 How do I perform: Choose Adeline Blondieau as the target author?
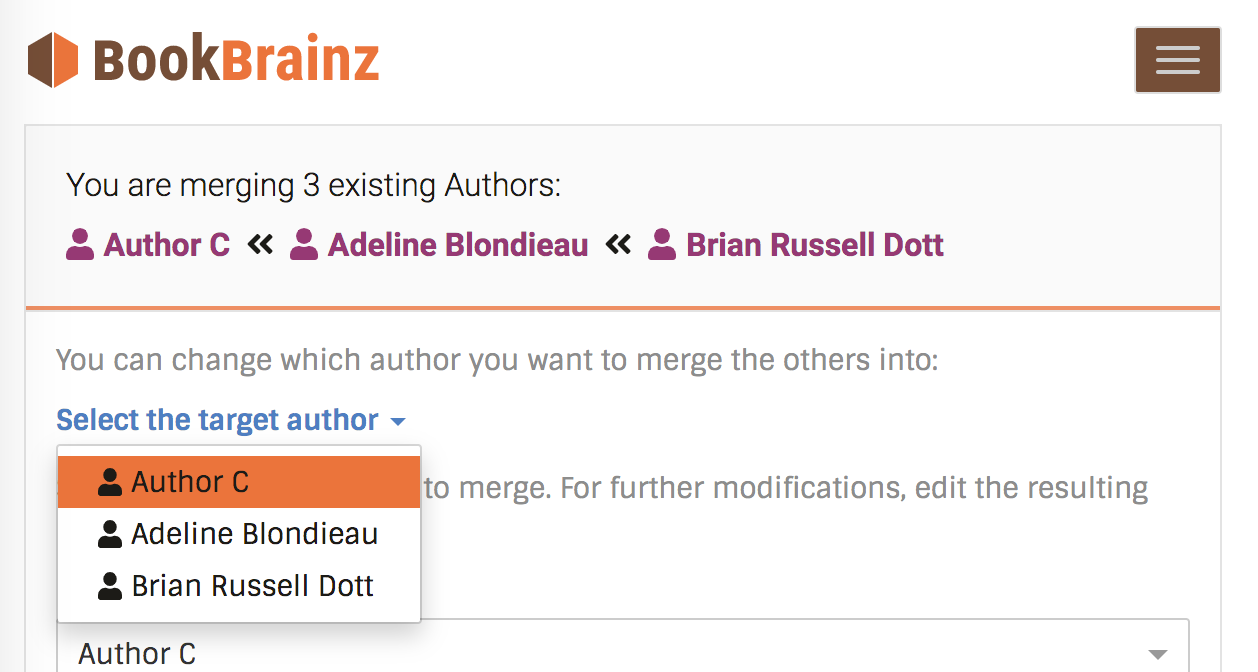(239, 534)
